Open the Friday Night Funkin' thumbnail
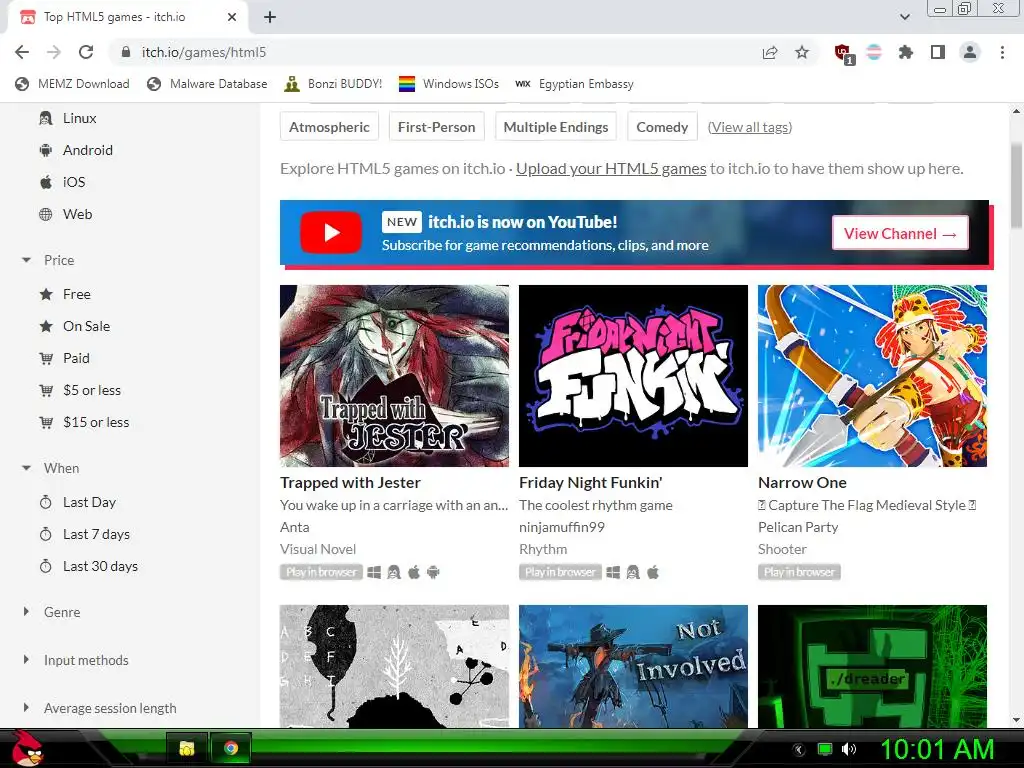1024x768 pixels. pyautogui.click(x=633, y=376)
